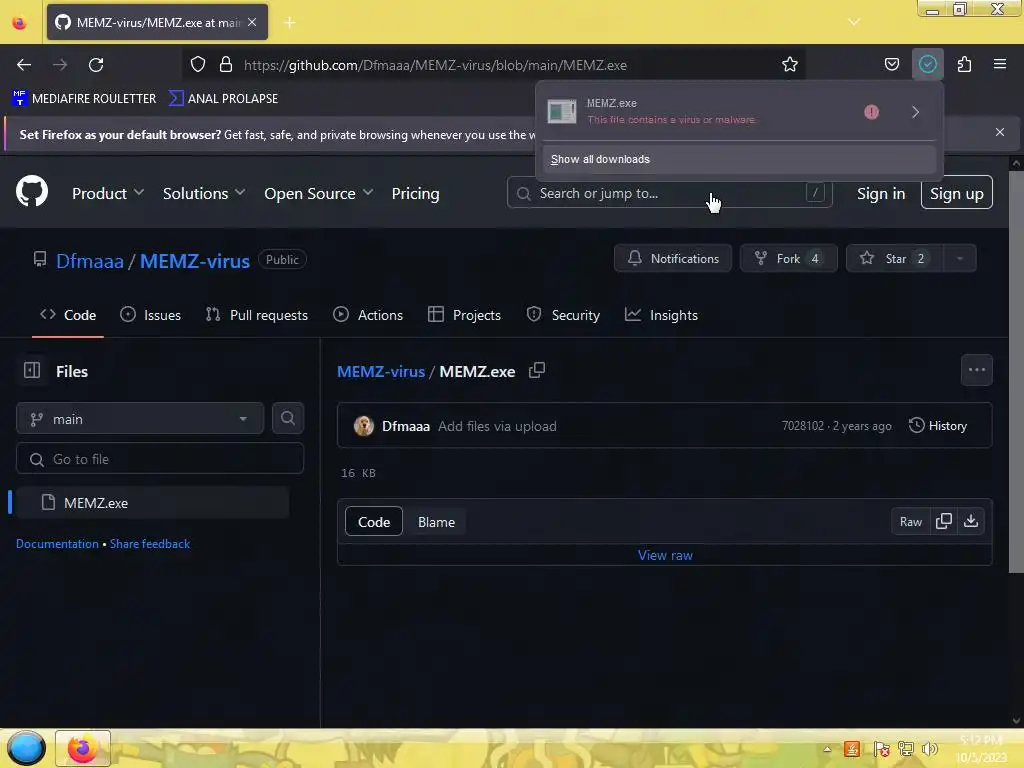Select the Code view toggle
Screen dimensions: 1024x768
pyautogui.click(x=374, y=522)
